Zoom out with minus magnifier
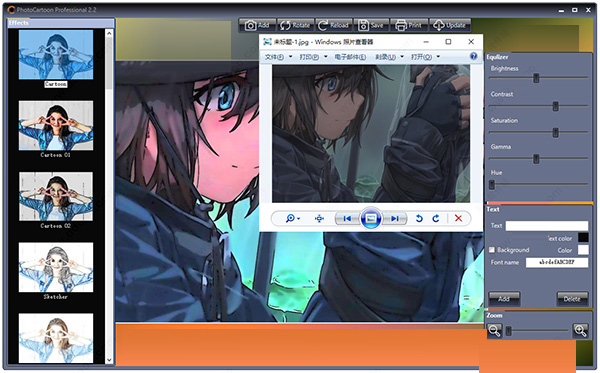 494,331
